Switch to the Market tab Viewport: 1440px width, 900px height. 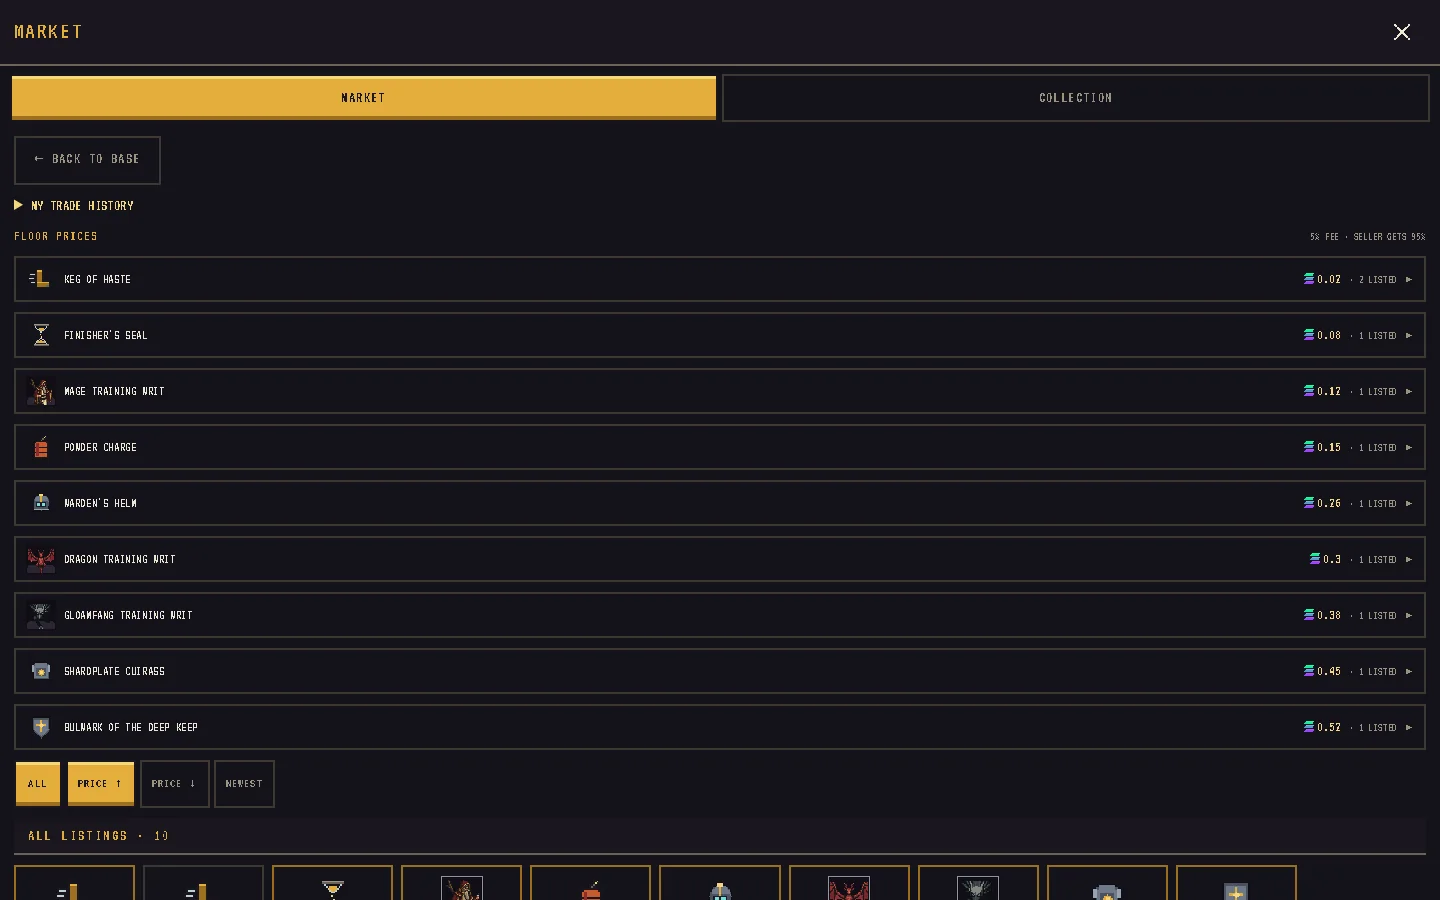pyautogui.click(x=364, y=98)
